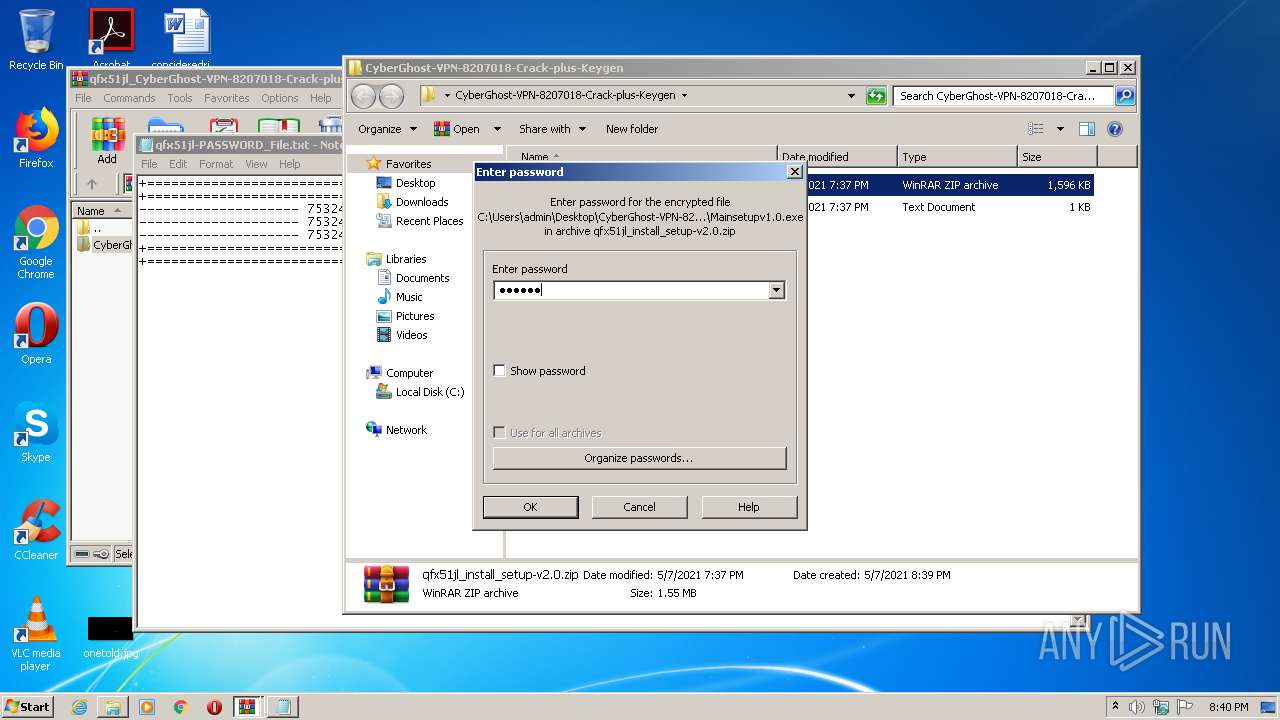The width and height of the screenshot is (1280, 720).
Task: Open Notepad Format menu
Action: [x=216, y=164]
